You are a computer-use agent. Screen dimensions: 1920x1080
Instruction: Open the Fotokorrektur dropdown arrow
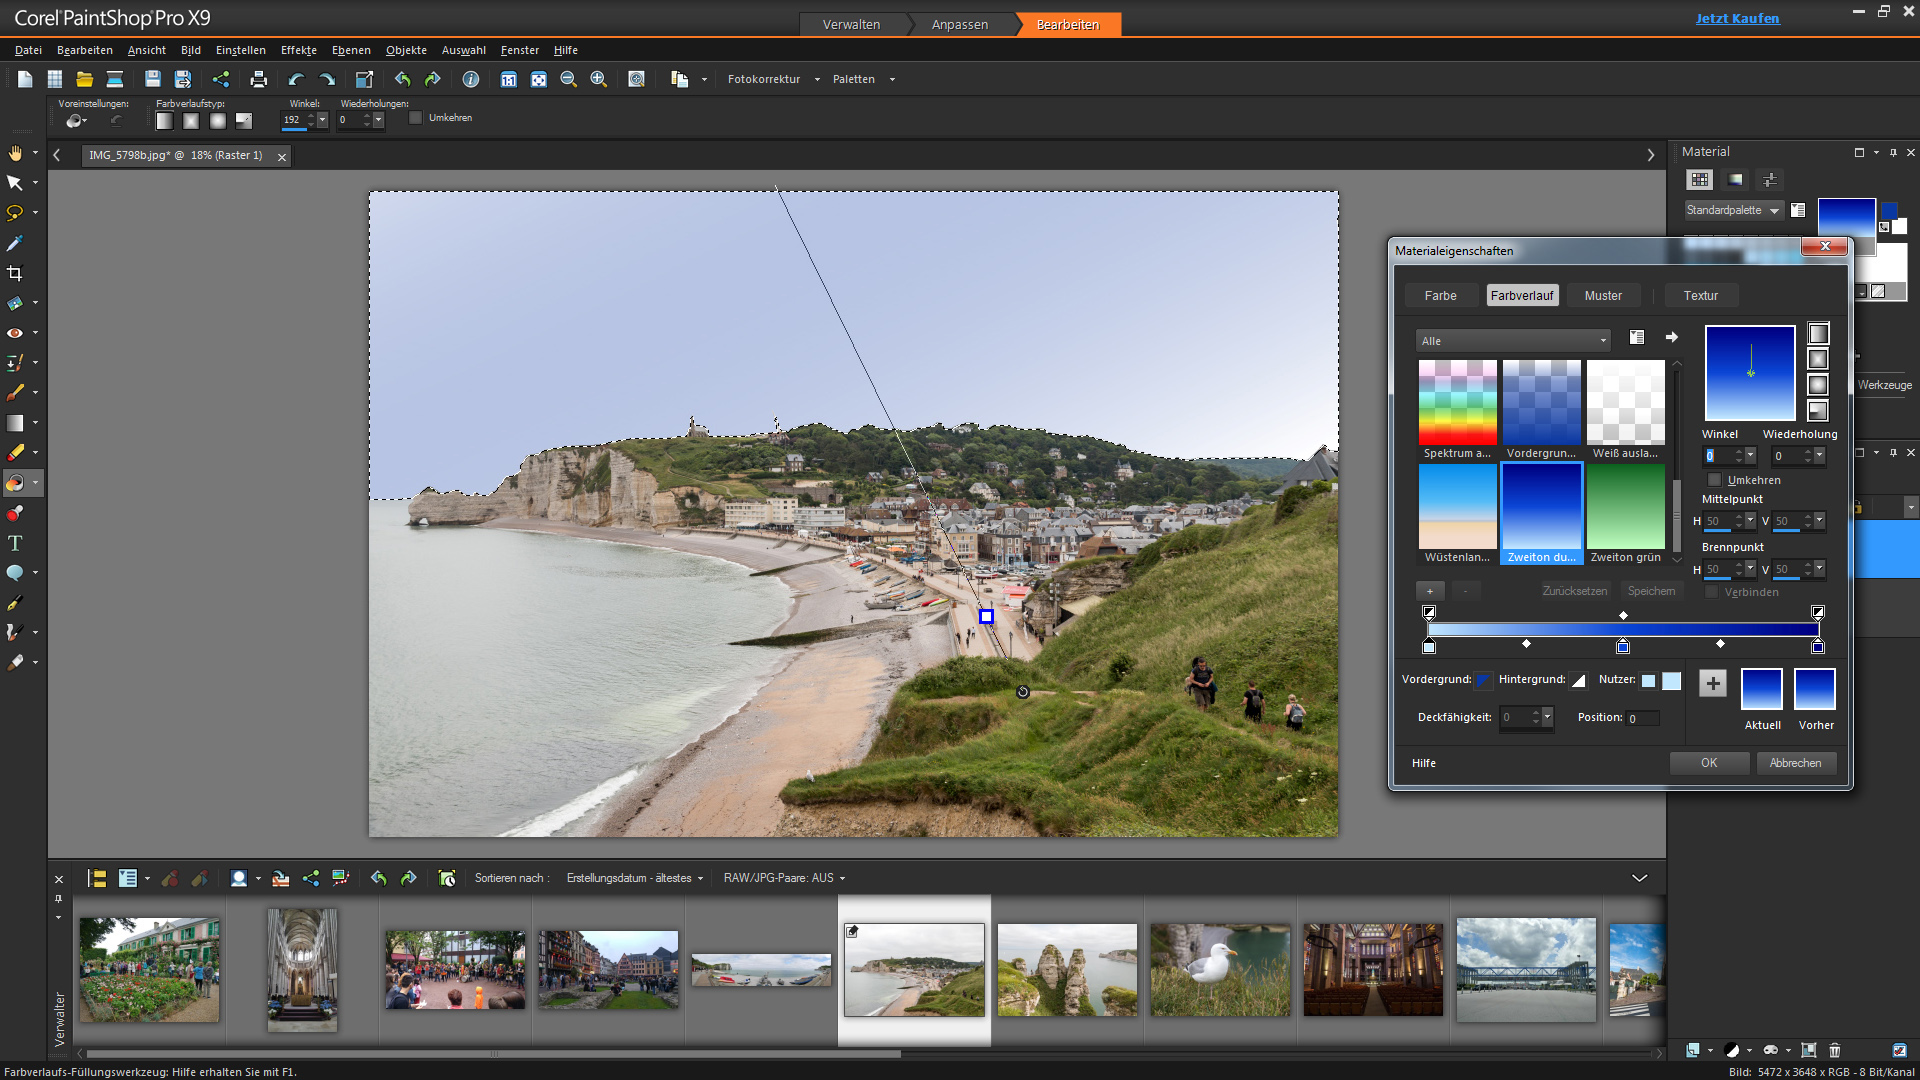pyautogui.click(x=818, y=79)
